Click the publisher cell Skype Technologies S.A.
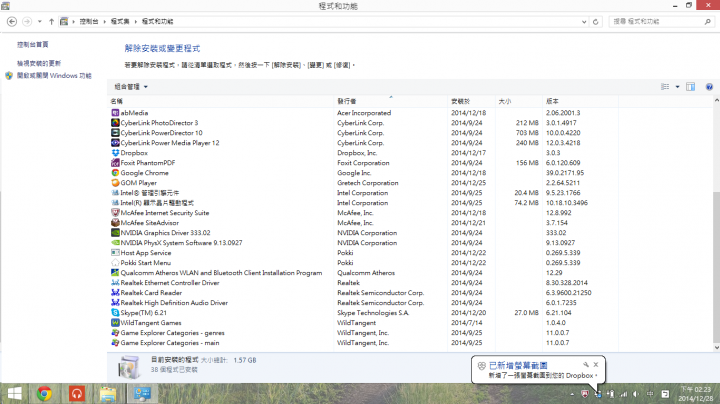 click(x=373, y=313)
